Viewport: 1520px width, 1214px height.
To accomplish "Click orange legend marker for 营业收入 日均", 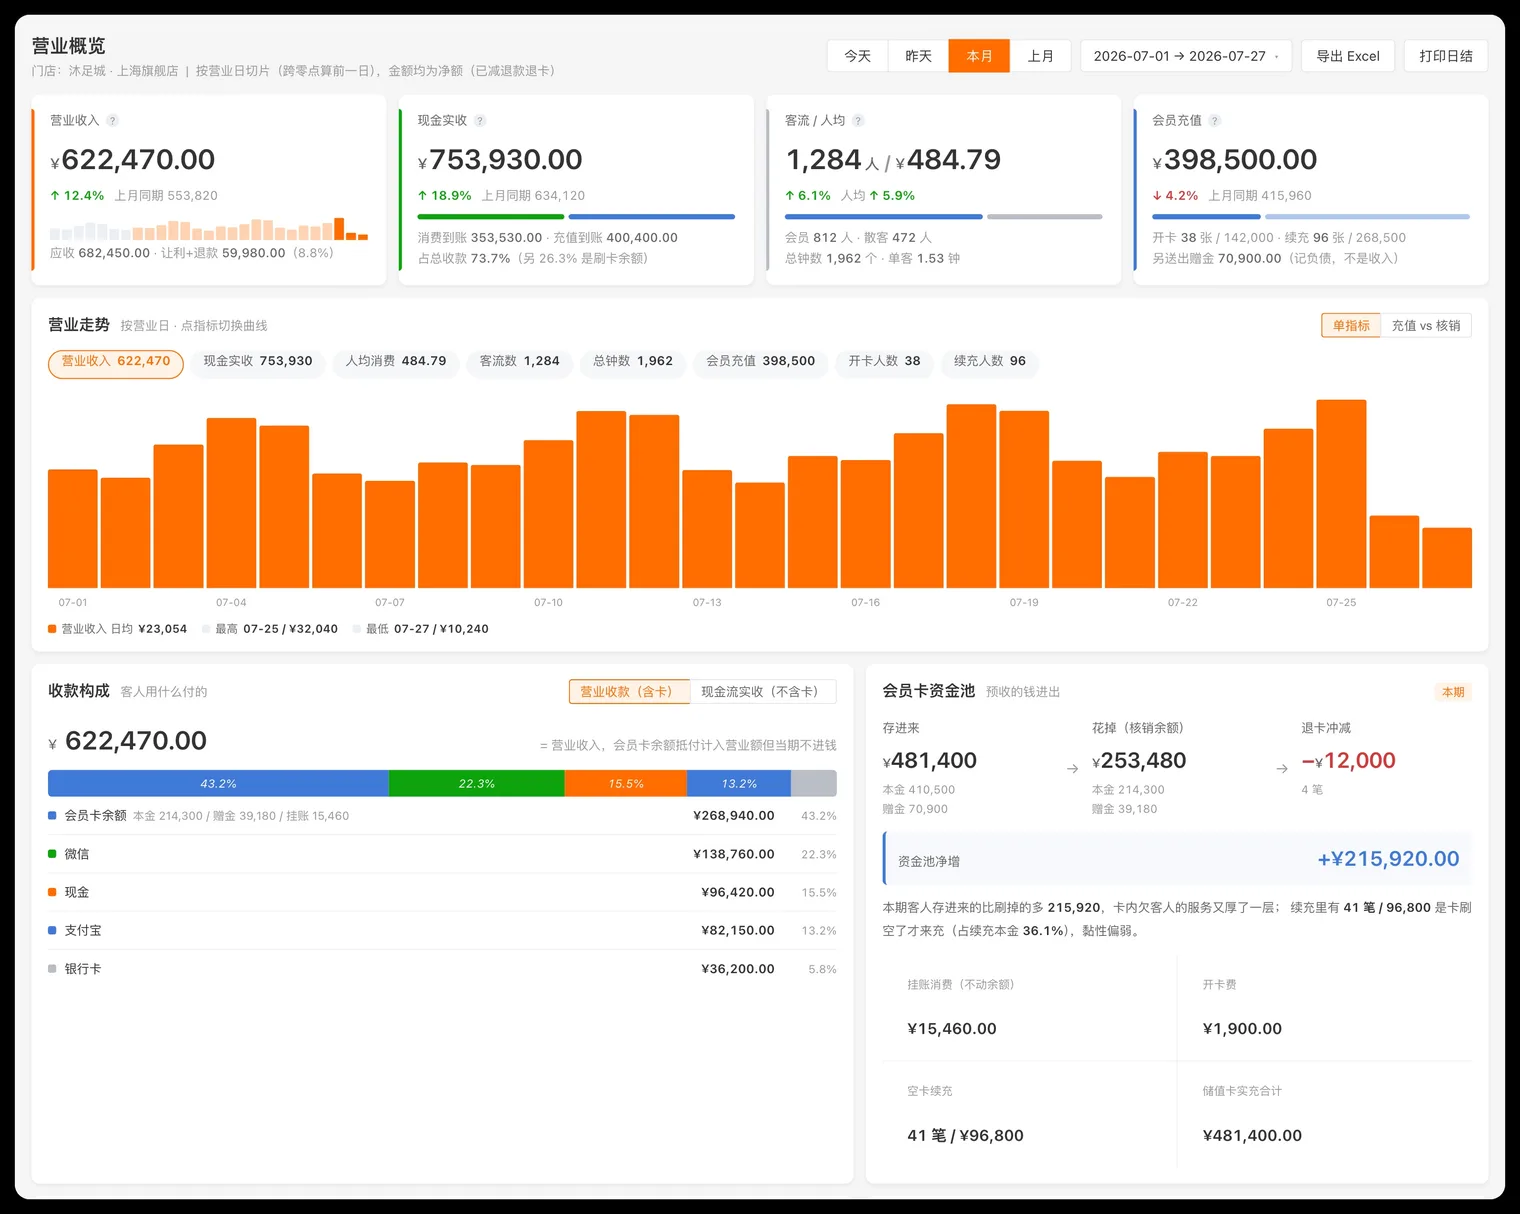I will tap(52, 629).
